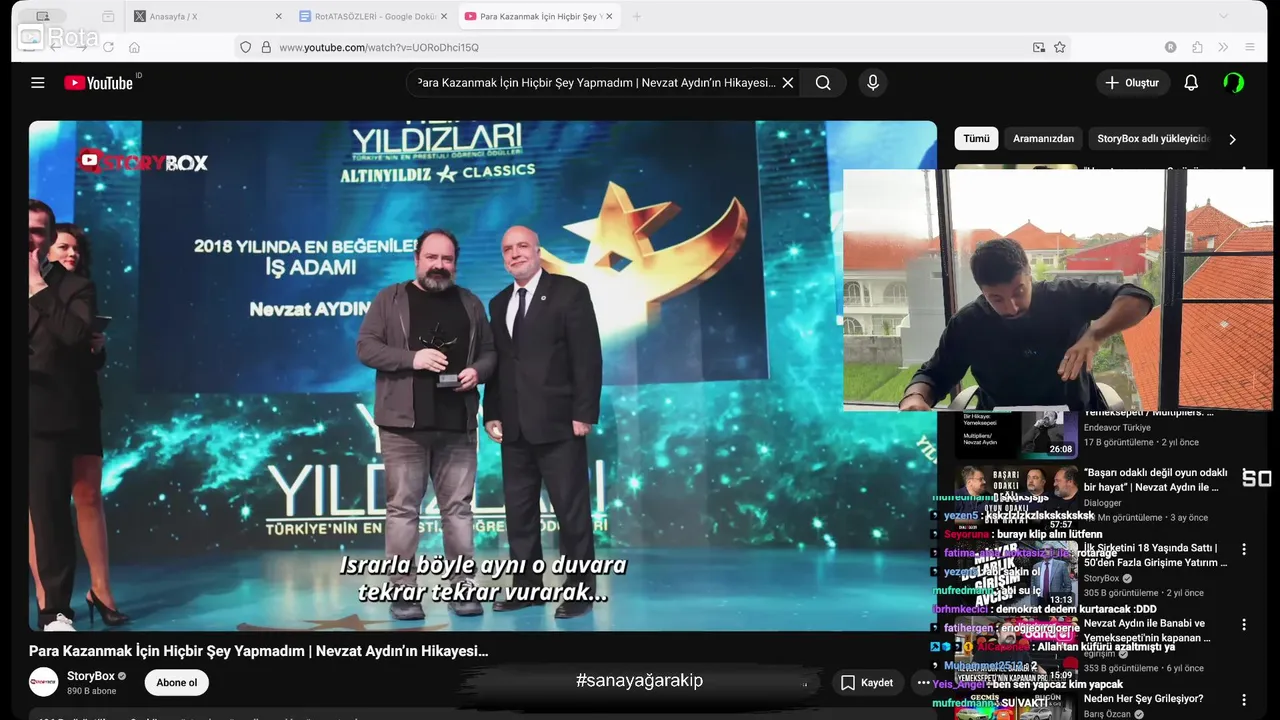The image size is (1280, 720).
Task: Close the Google Dokümanlar tab
Action: [444, 16]
